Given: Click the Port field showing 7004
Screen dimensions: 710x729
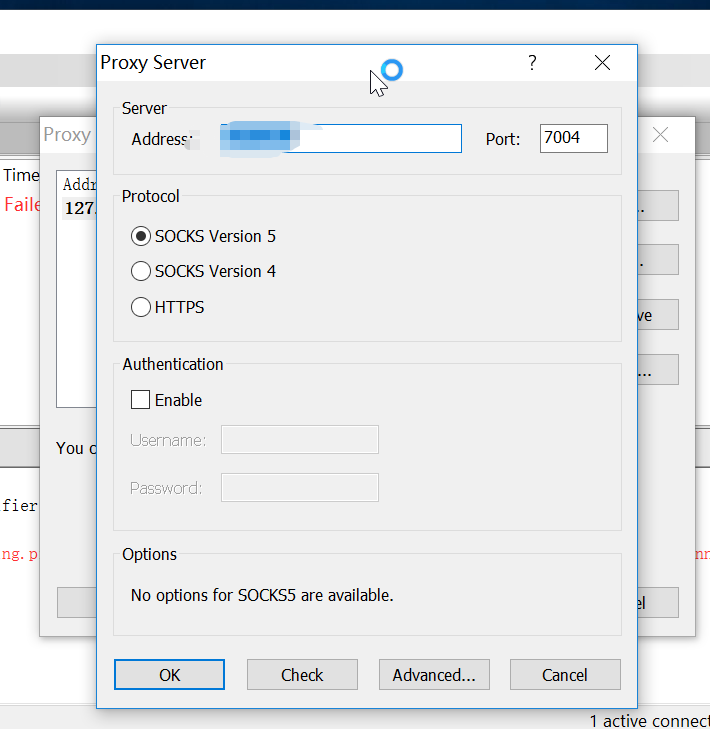Looking at the screenshot, I should coord(573,138).
